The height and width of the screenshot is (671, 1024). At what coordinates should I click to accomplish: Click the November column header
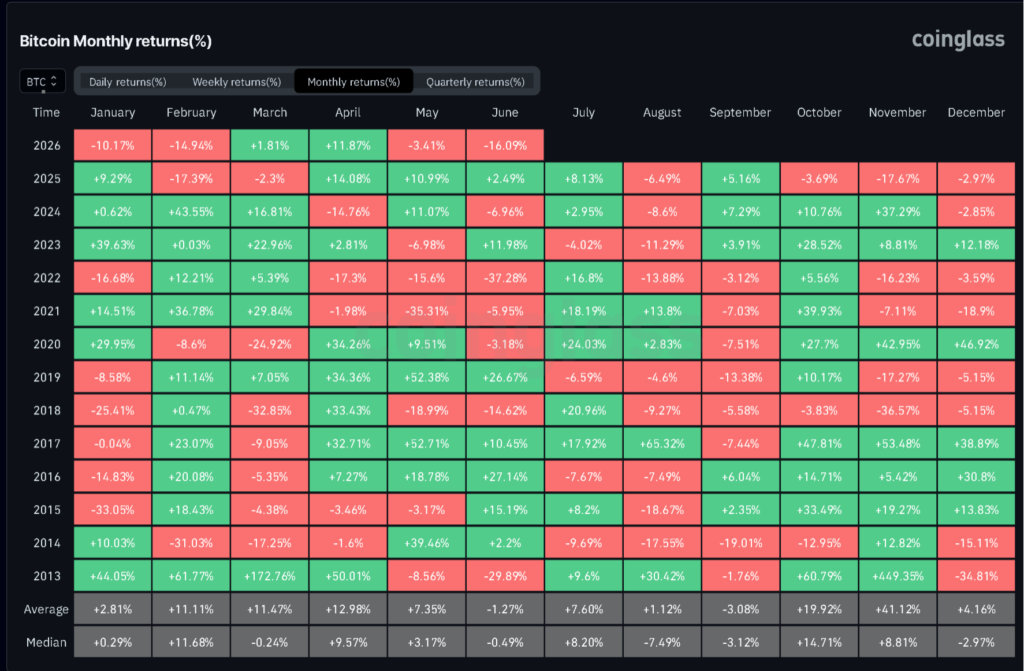(897, 112)
